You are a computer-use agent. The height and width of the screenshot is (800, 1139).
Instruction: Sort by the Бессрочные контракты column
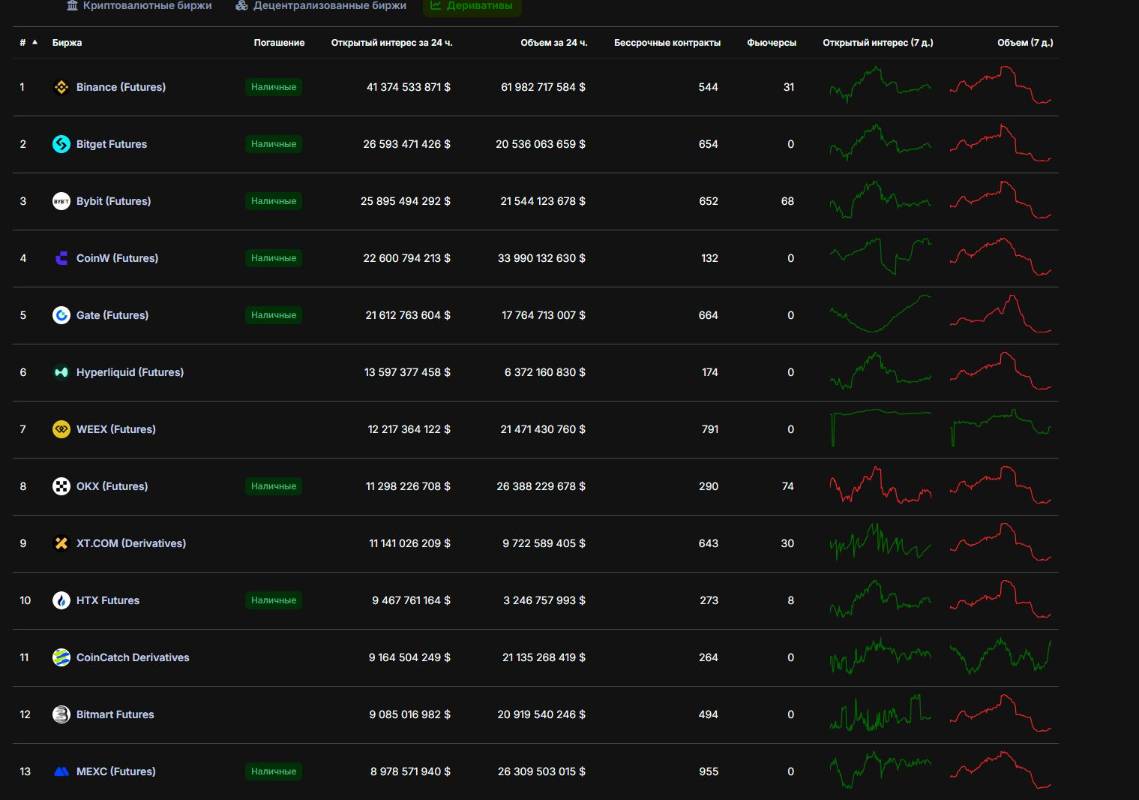click(x=666, y=43)
